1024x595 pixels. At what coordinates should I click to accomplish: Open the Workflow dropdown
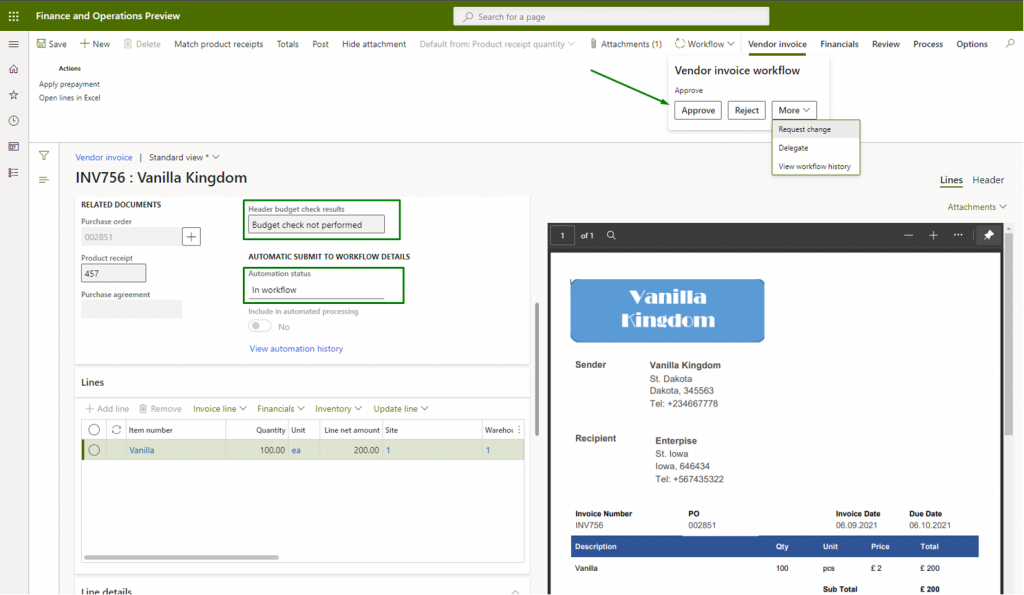click(x=705, y=44)
